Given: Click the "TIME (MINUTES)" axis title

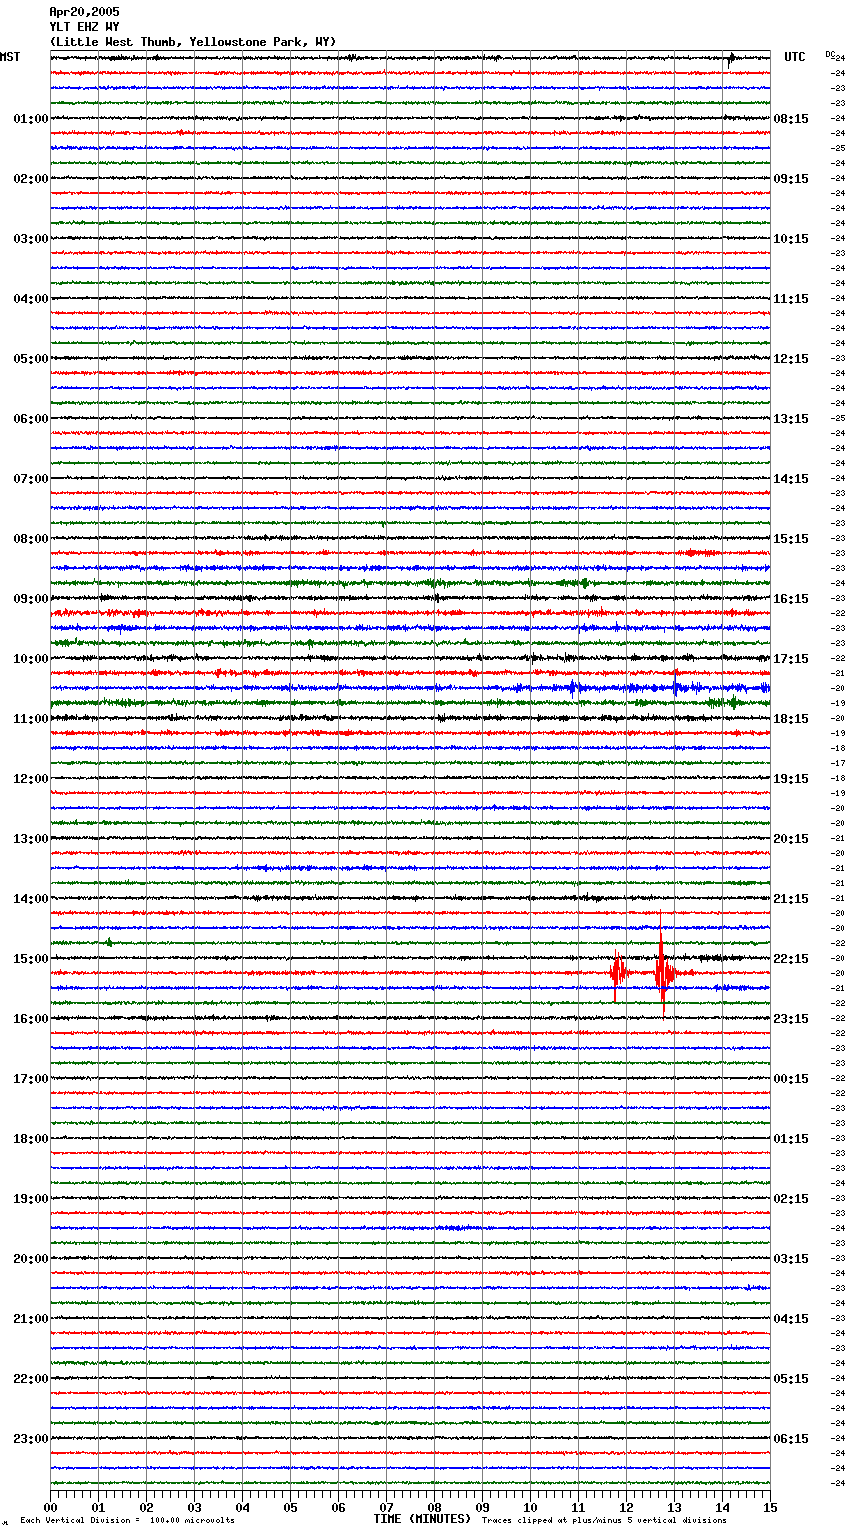Looking at the screenshot, I should [x=422, y=1519].
